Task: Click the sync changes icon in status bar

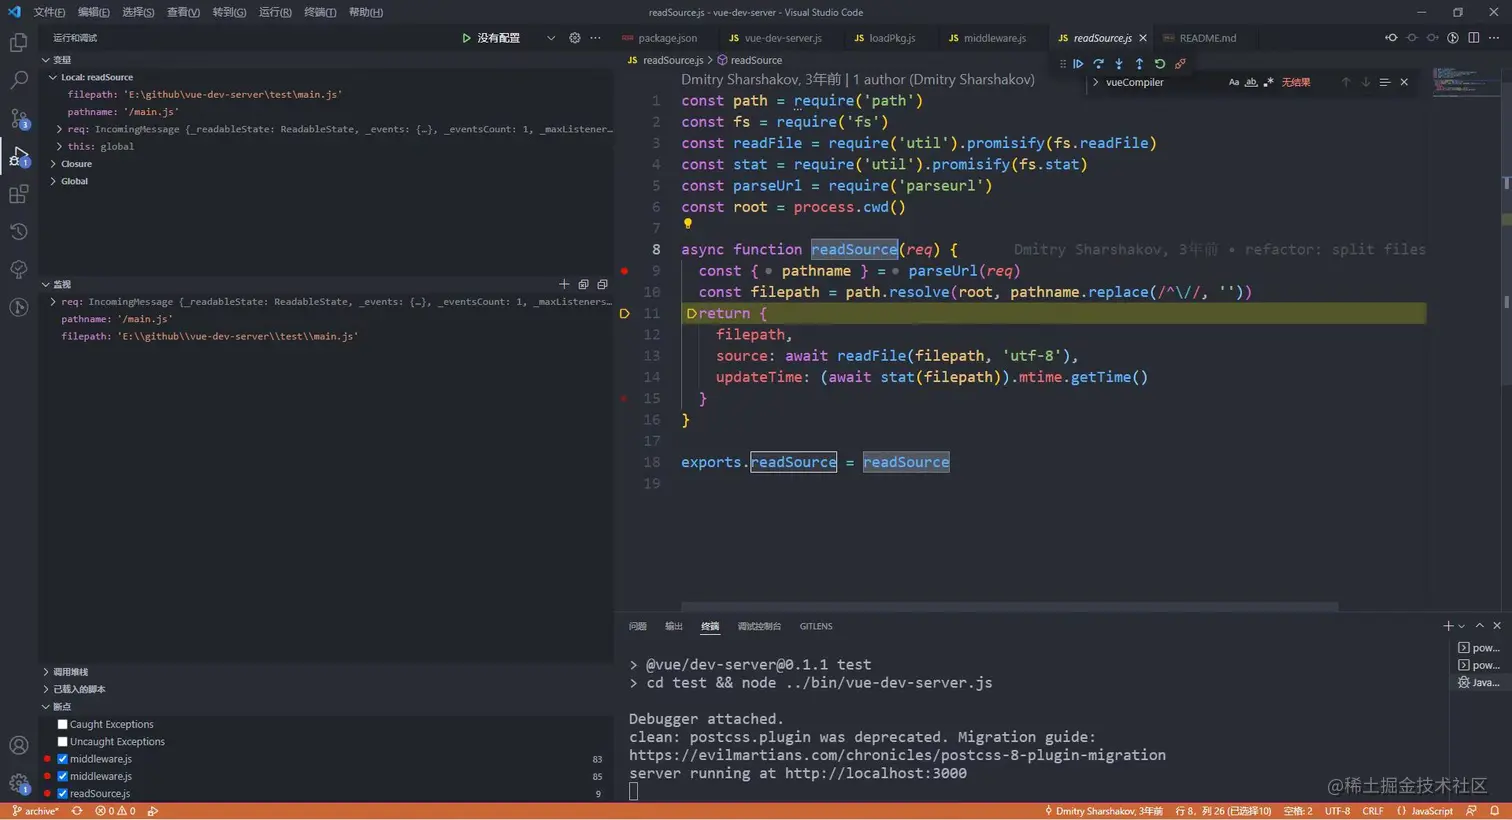Action: [77, 811]
